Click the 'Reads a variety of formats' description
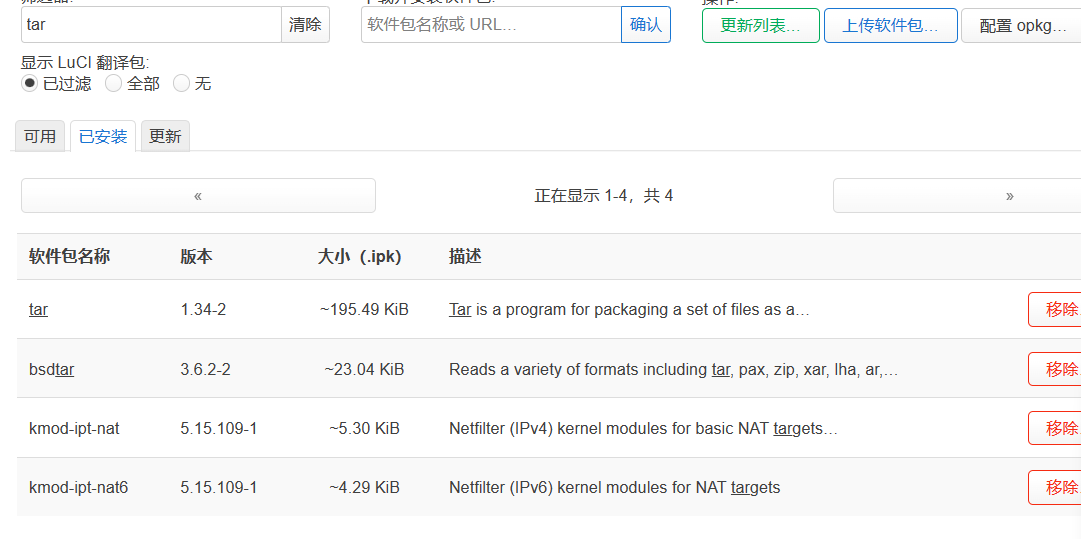Viewport: 1081px width, 539px height. pyautogui.click(x=674, y=369)
